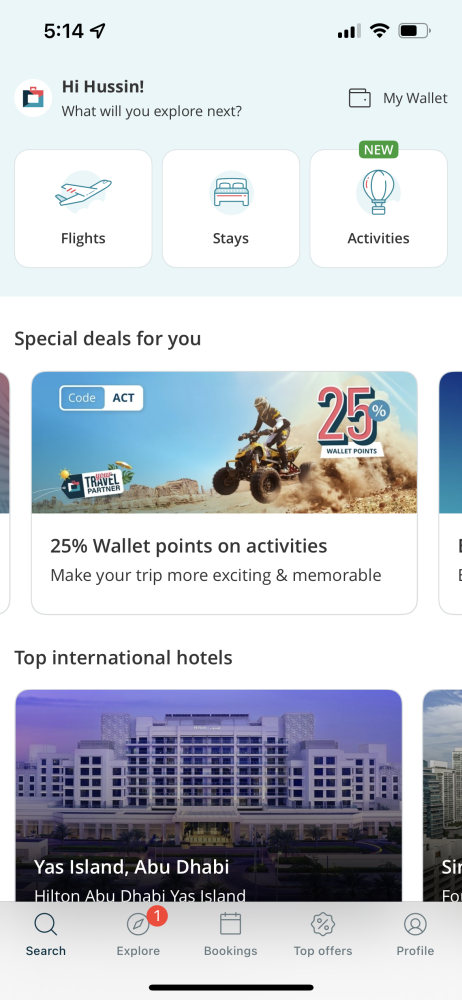Viewport: 462px width, 1000px height.
Task: Tap the red notification badge on Explore
Action: [x=157, y=916]
